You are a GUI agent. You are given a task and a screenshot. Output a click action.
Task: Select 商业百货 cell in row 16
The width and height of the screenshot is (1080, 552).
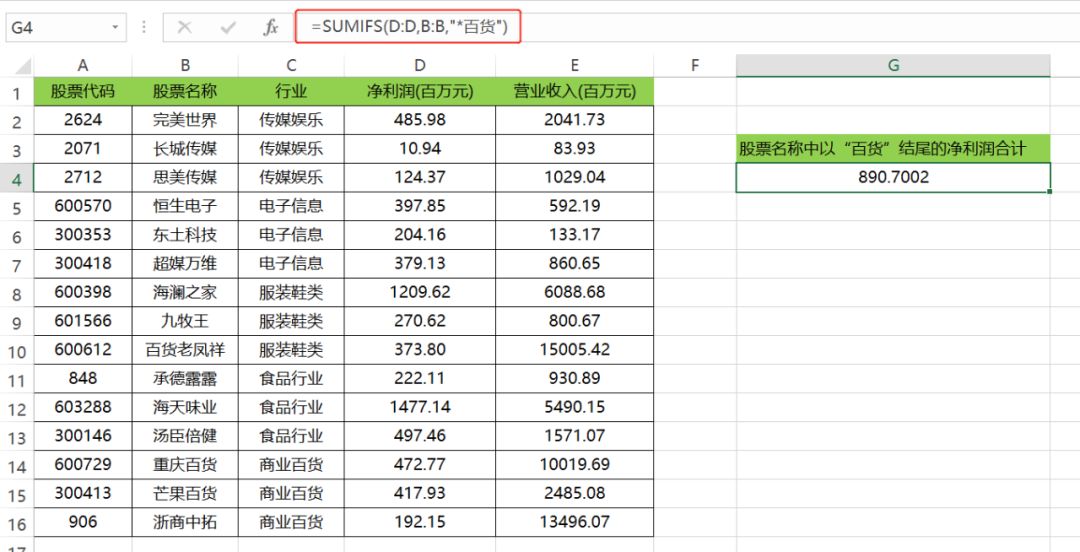291,522
